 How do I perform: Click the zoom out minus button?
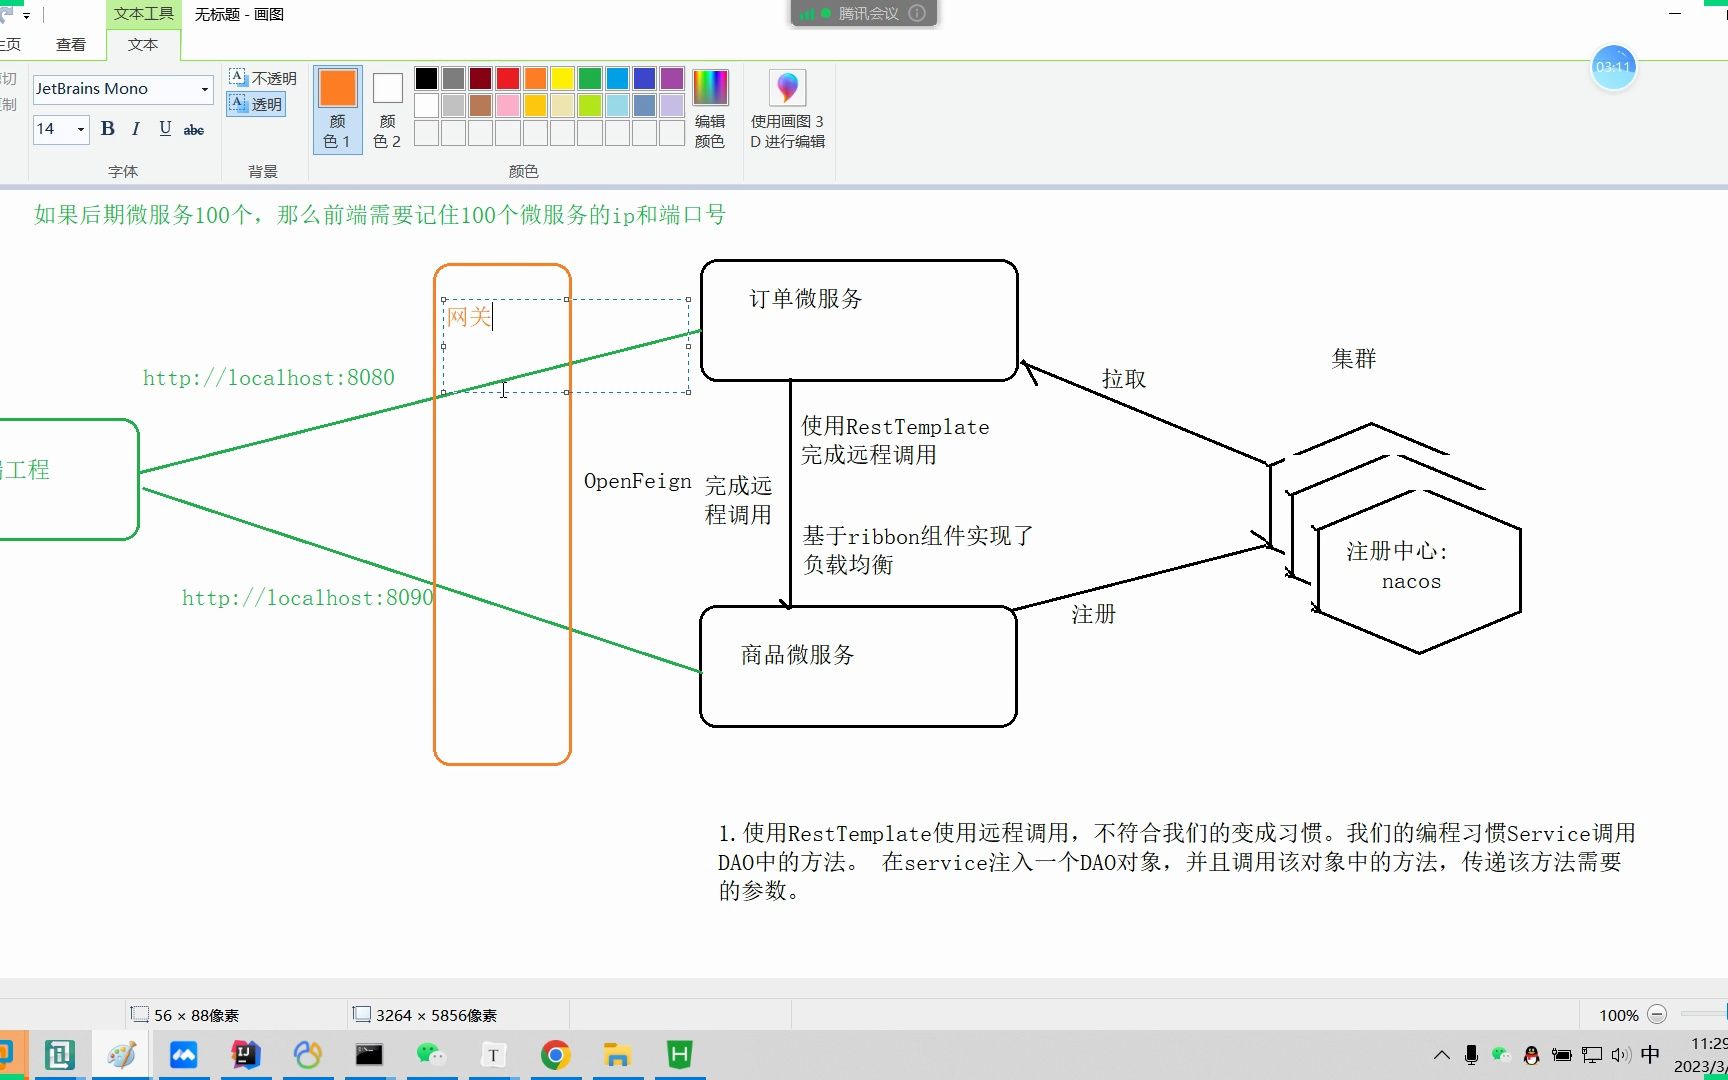[x=1657, y=1014]
